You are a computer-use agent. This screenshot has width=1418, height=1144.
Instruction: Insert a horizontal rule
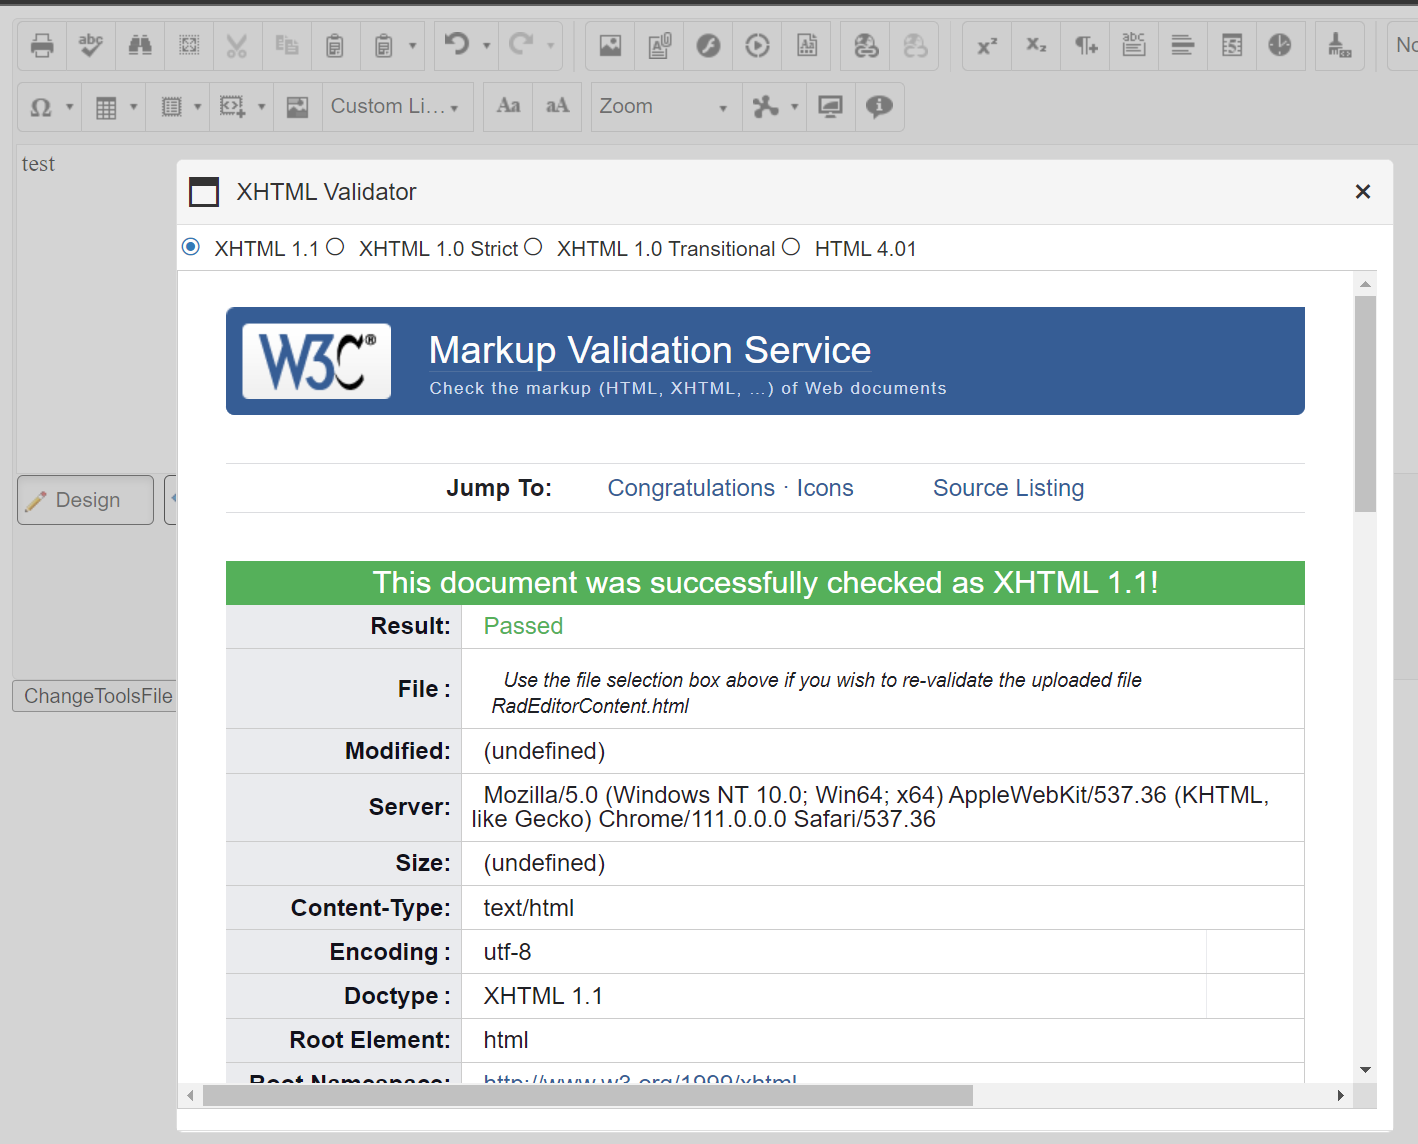pos(1183,45)
